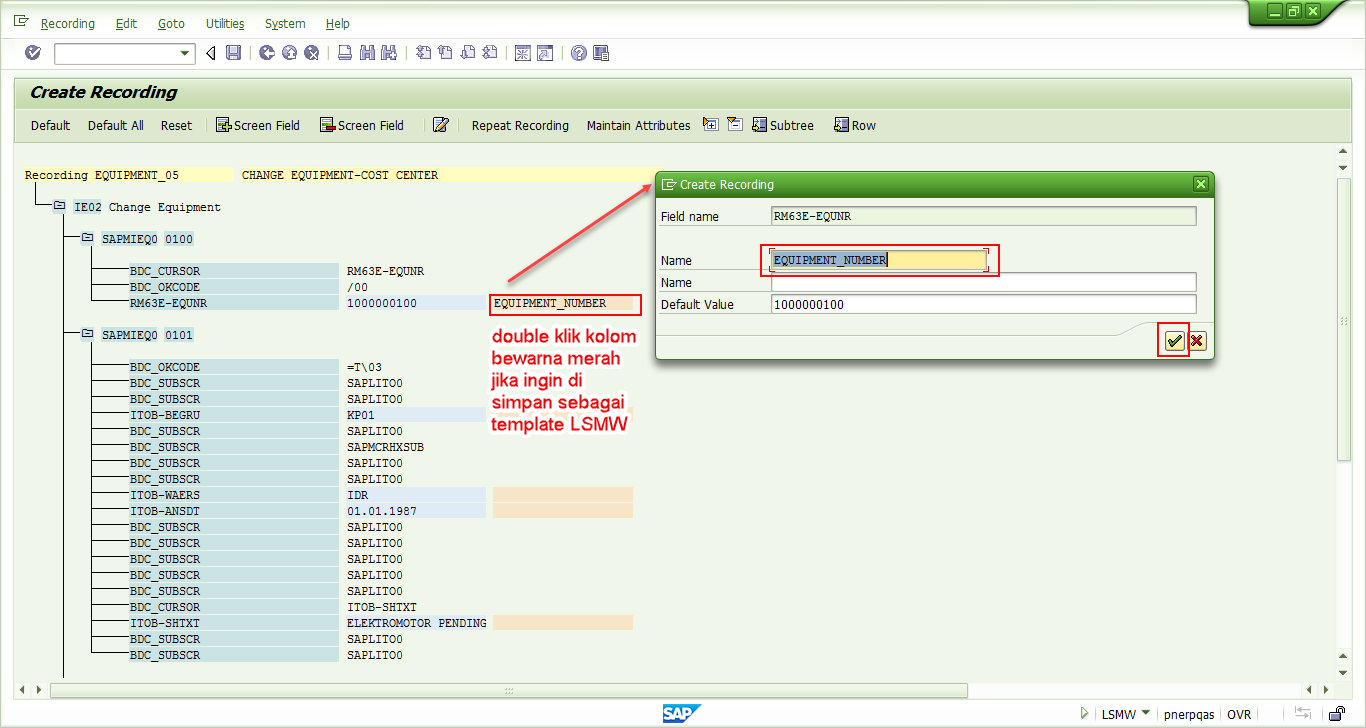Viewport: 1366px width, 728px height.
Task: Click the Find Next icon beside the binoculars
Action: pyautogui.click(x=387, y=53)
